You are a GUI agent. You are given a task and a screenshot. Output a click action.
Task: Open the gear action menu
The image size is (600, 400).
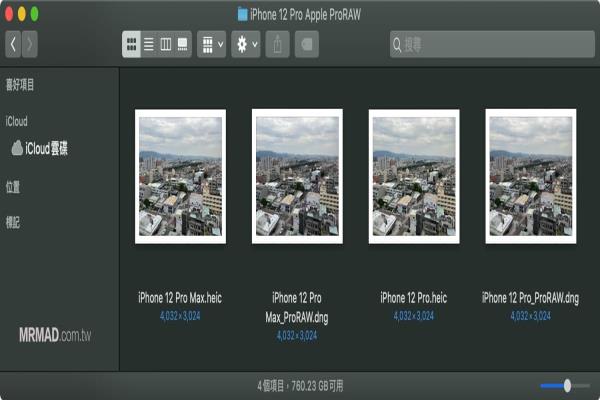point(246,44)
